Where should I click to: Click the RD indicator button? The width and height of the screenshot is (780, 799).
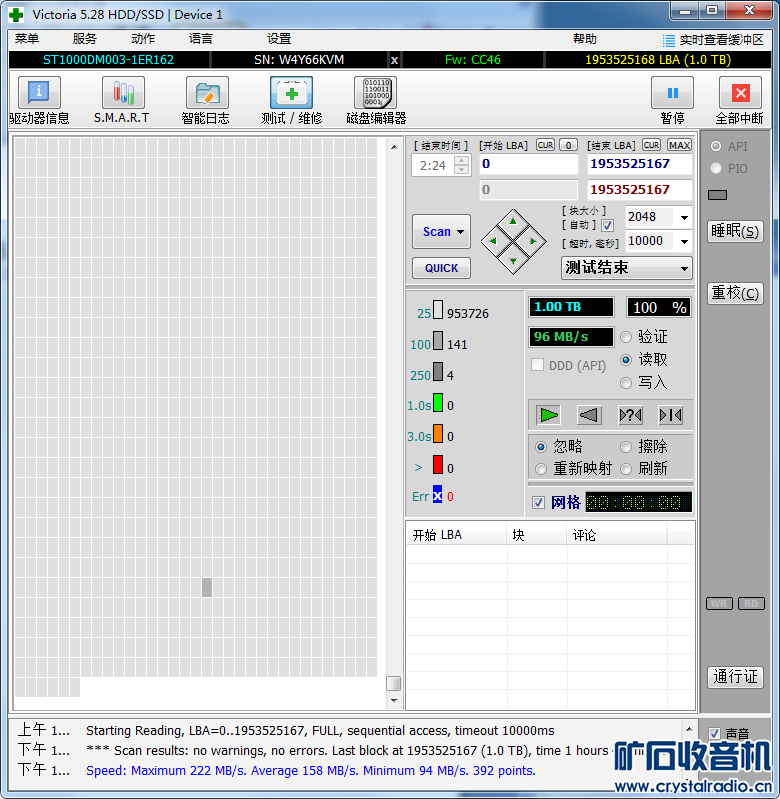tap(751, 603)
